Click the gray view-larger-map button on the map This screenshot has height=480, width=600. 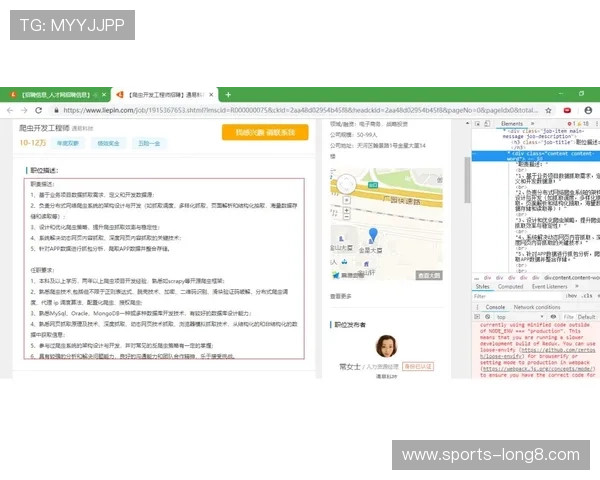click(x=429, y=275)
